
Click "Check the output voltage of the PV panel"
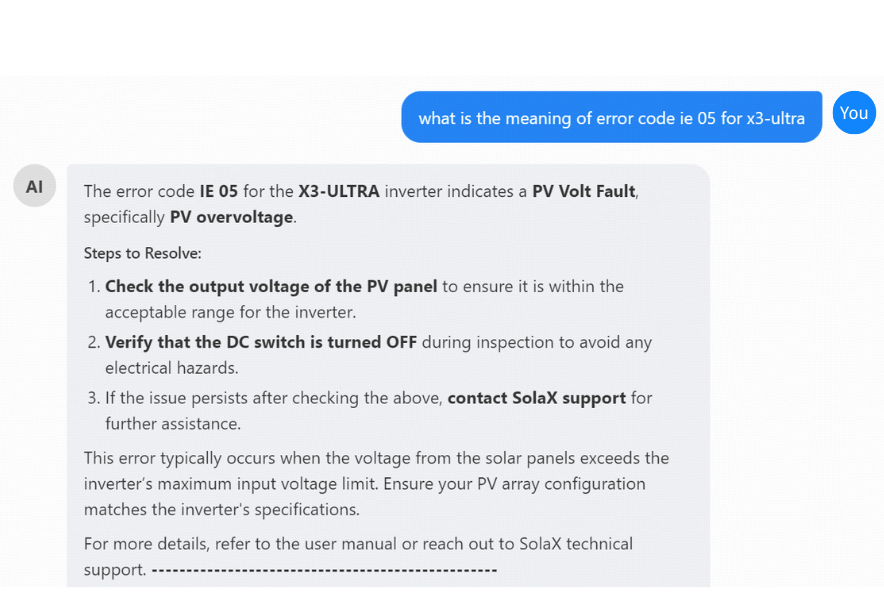271,286
